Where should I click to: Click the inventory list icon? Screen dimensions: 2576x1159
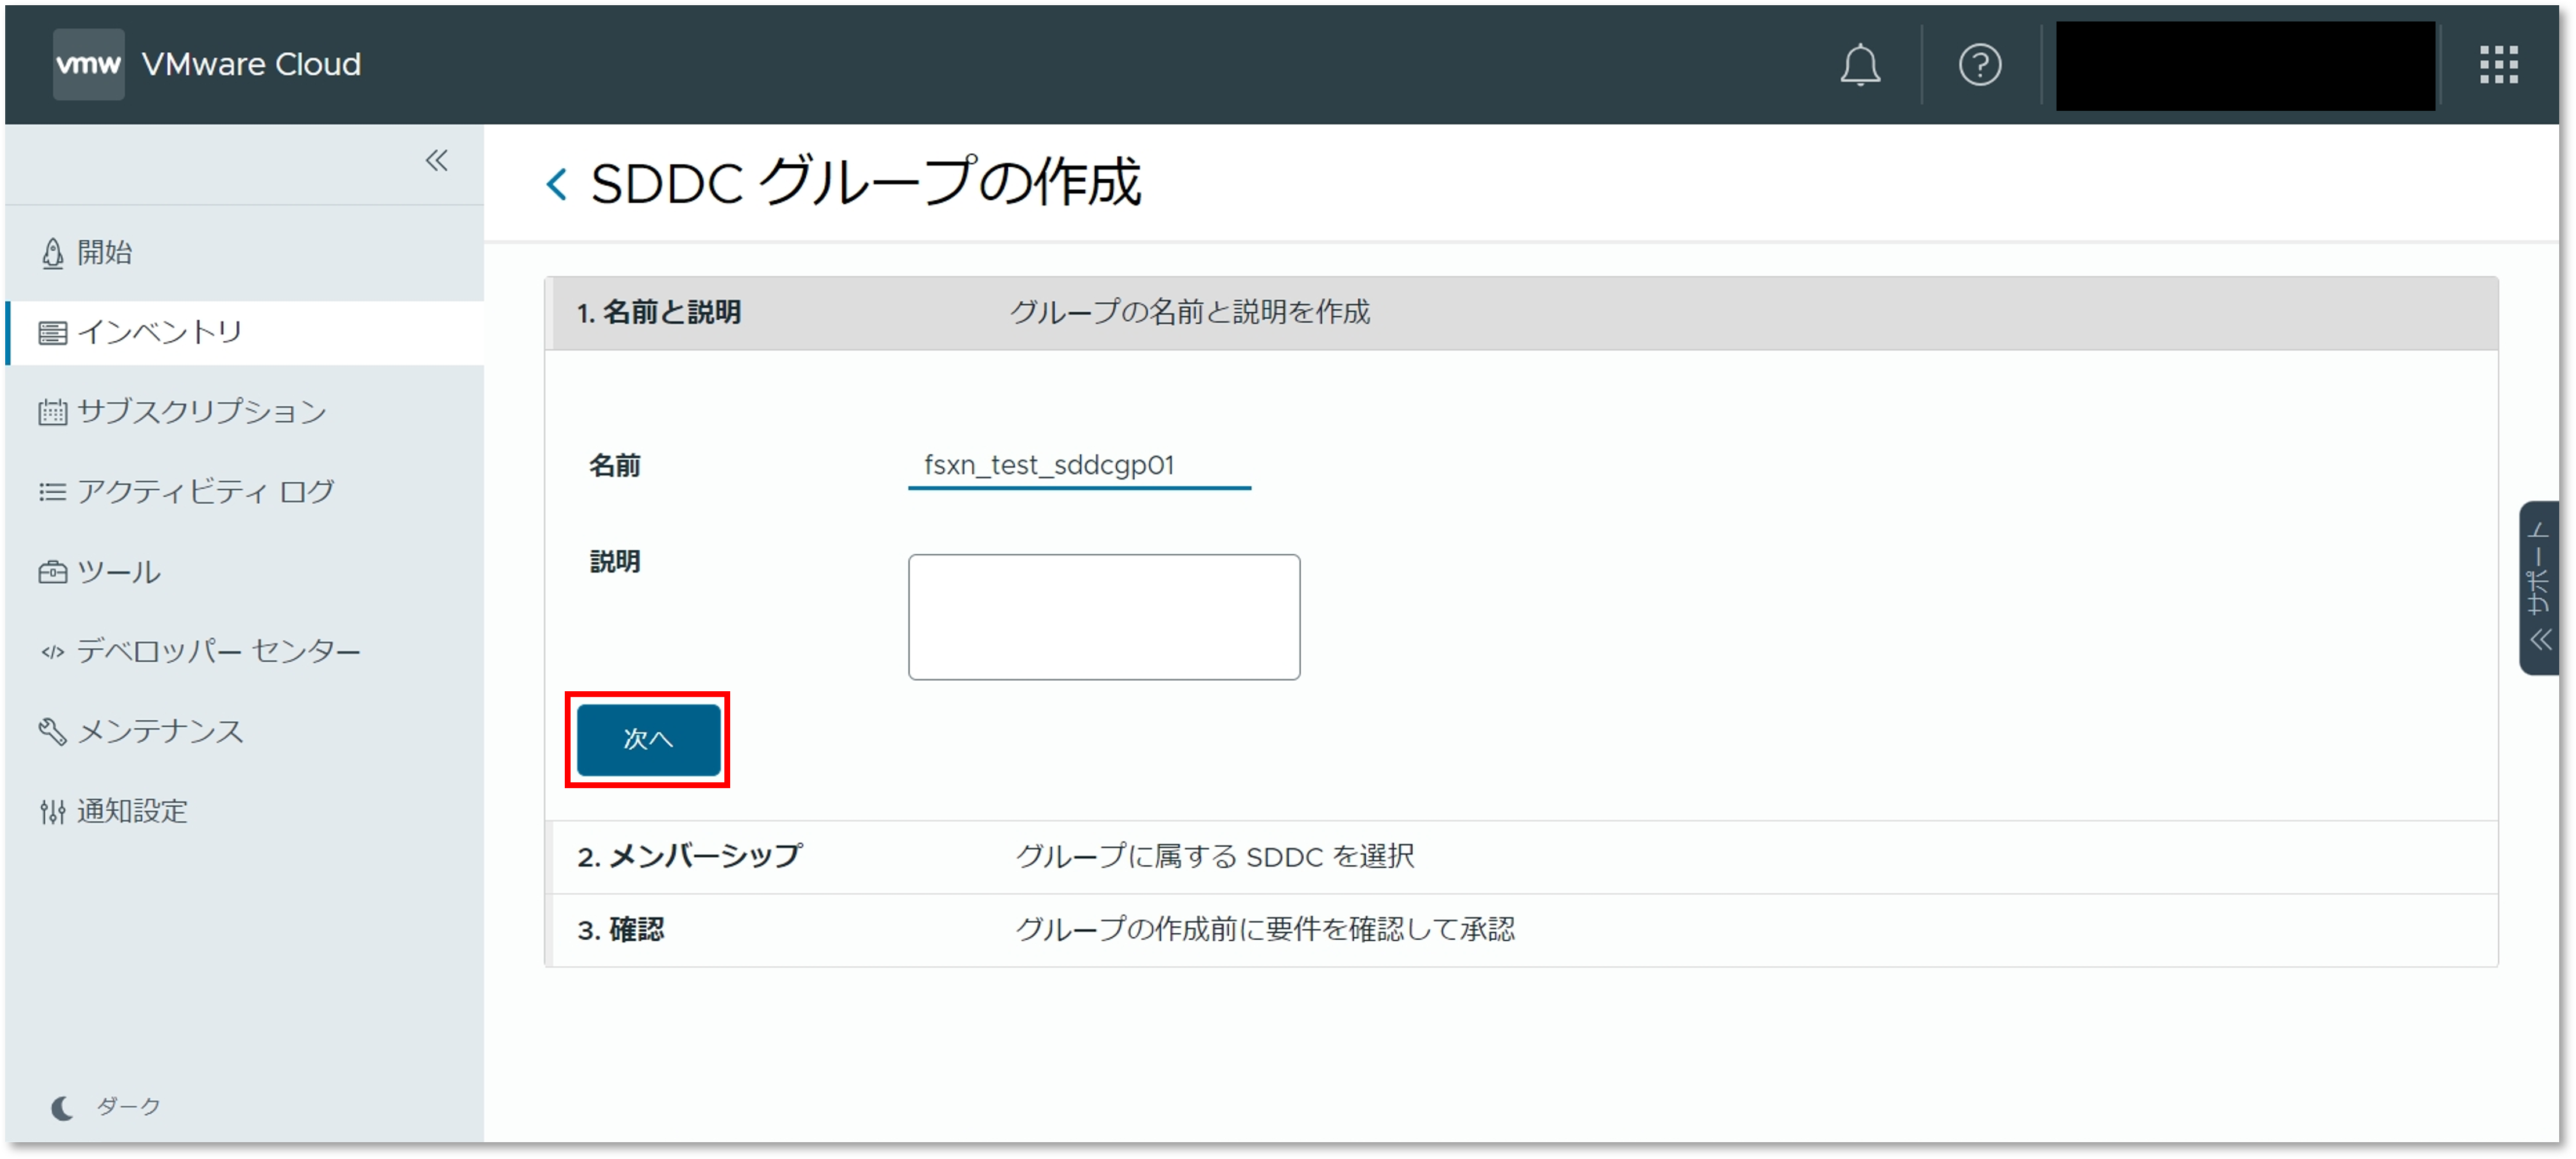click(52, 333)
